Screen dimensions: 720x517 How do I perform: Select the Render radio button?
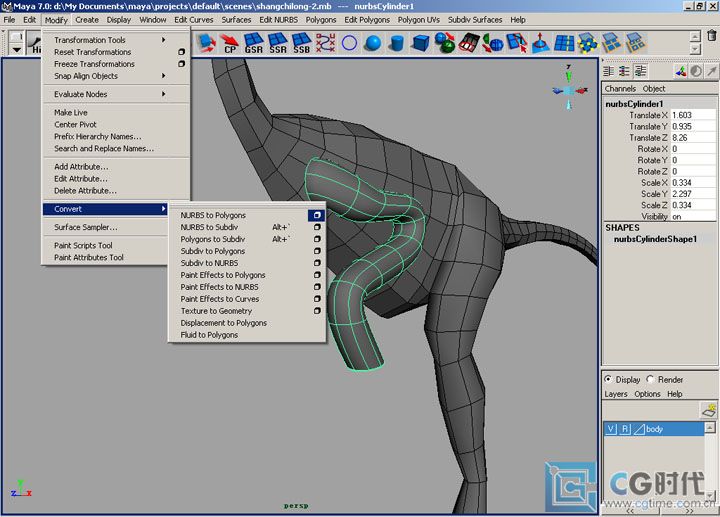[x=650, y=379]
